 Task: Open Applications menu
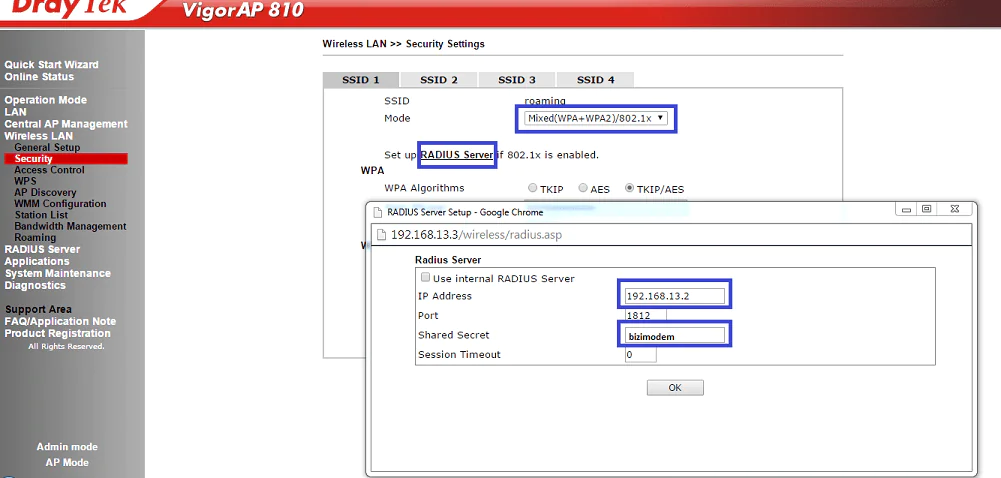(36, 262)
